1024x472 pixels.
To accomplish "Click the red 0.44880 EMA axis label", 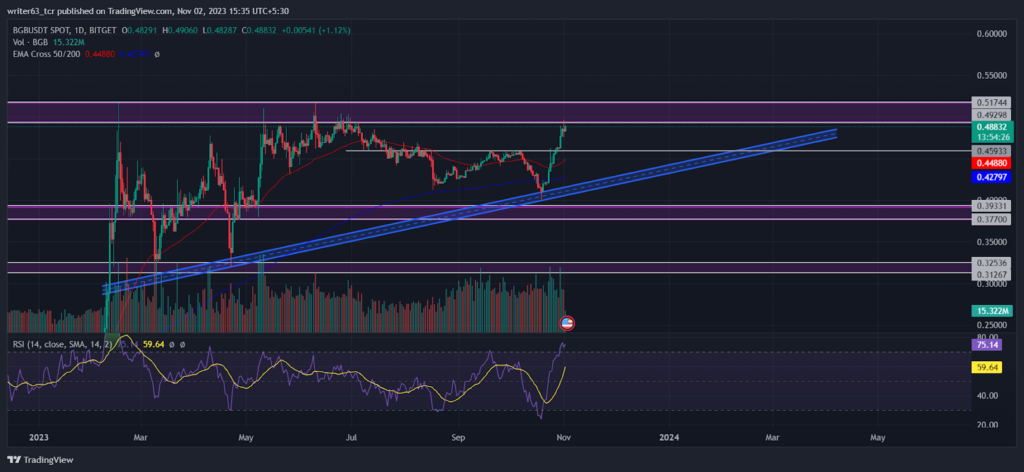I will [x=991, y=163].
